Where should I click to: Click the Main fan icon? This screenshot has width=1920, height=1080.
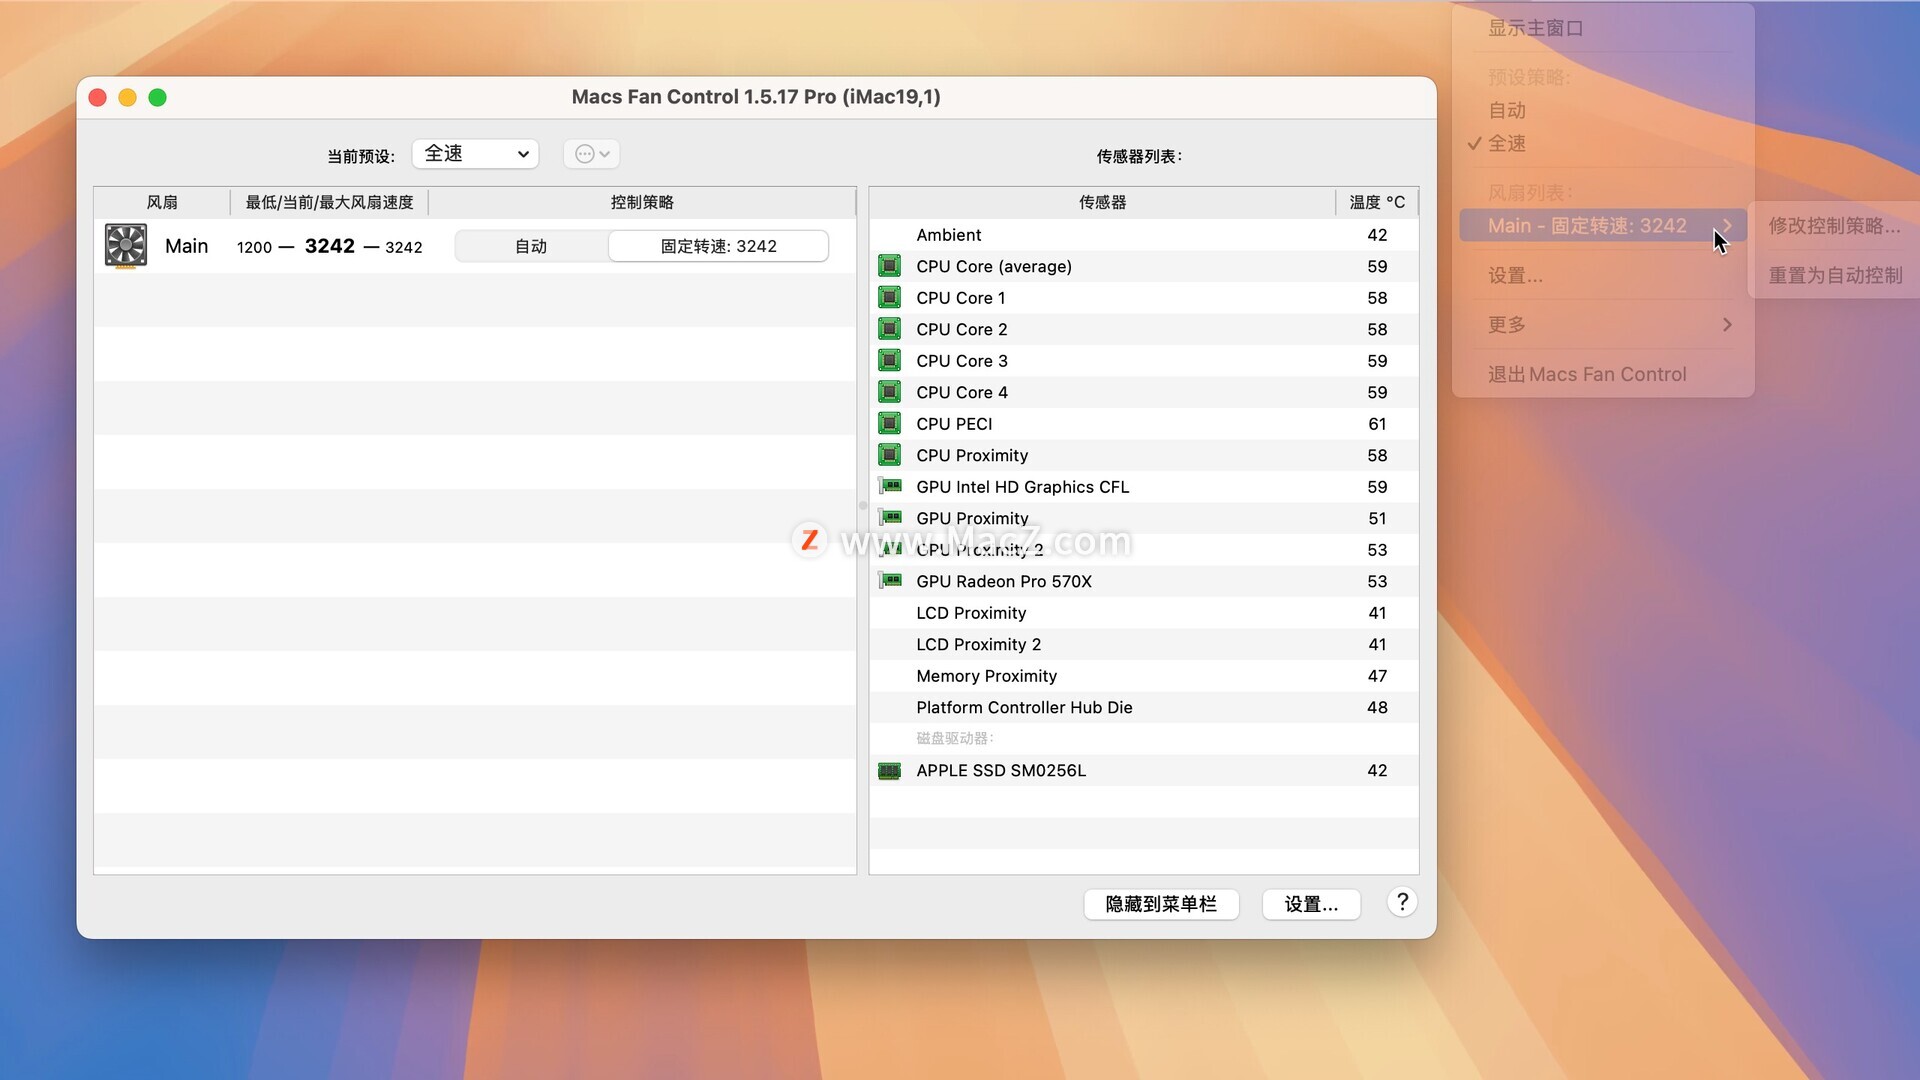pyautogui.click(x=126, y=246)
